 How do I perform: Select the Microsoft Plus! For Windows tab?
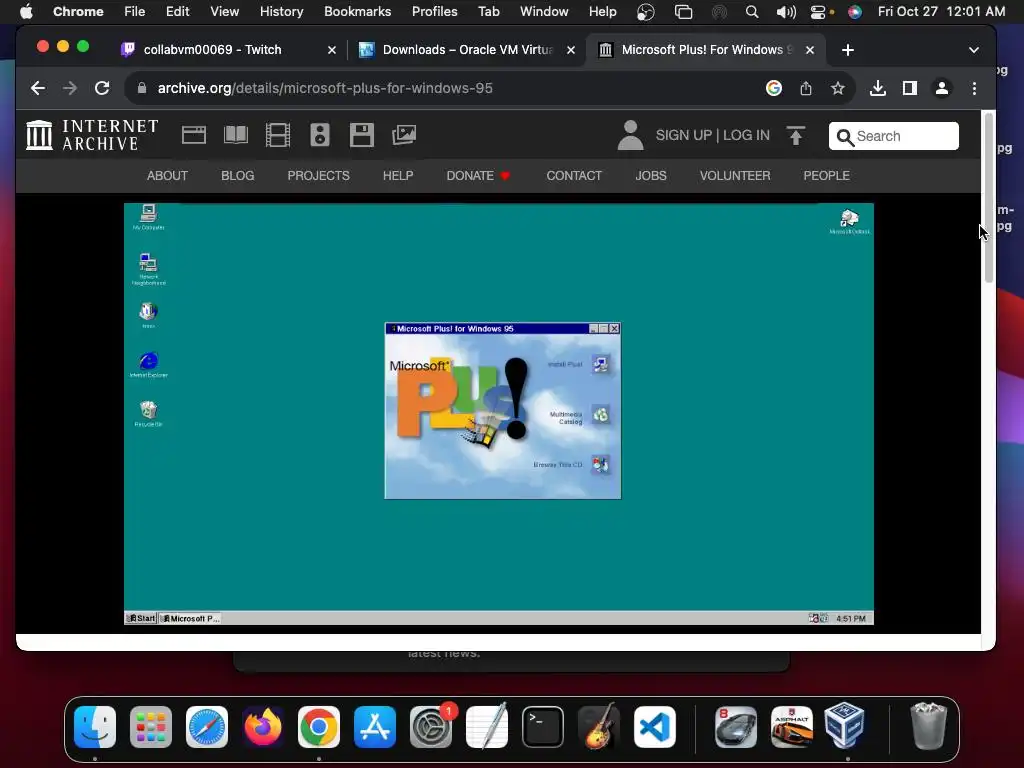click(705, 50)
